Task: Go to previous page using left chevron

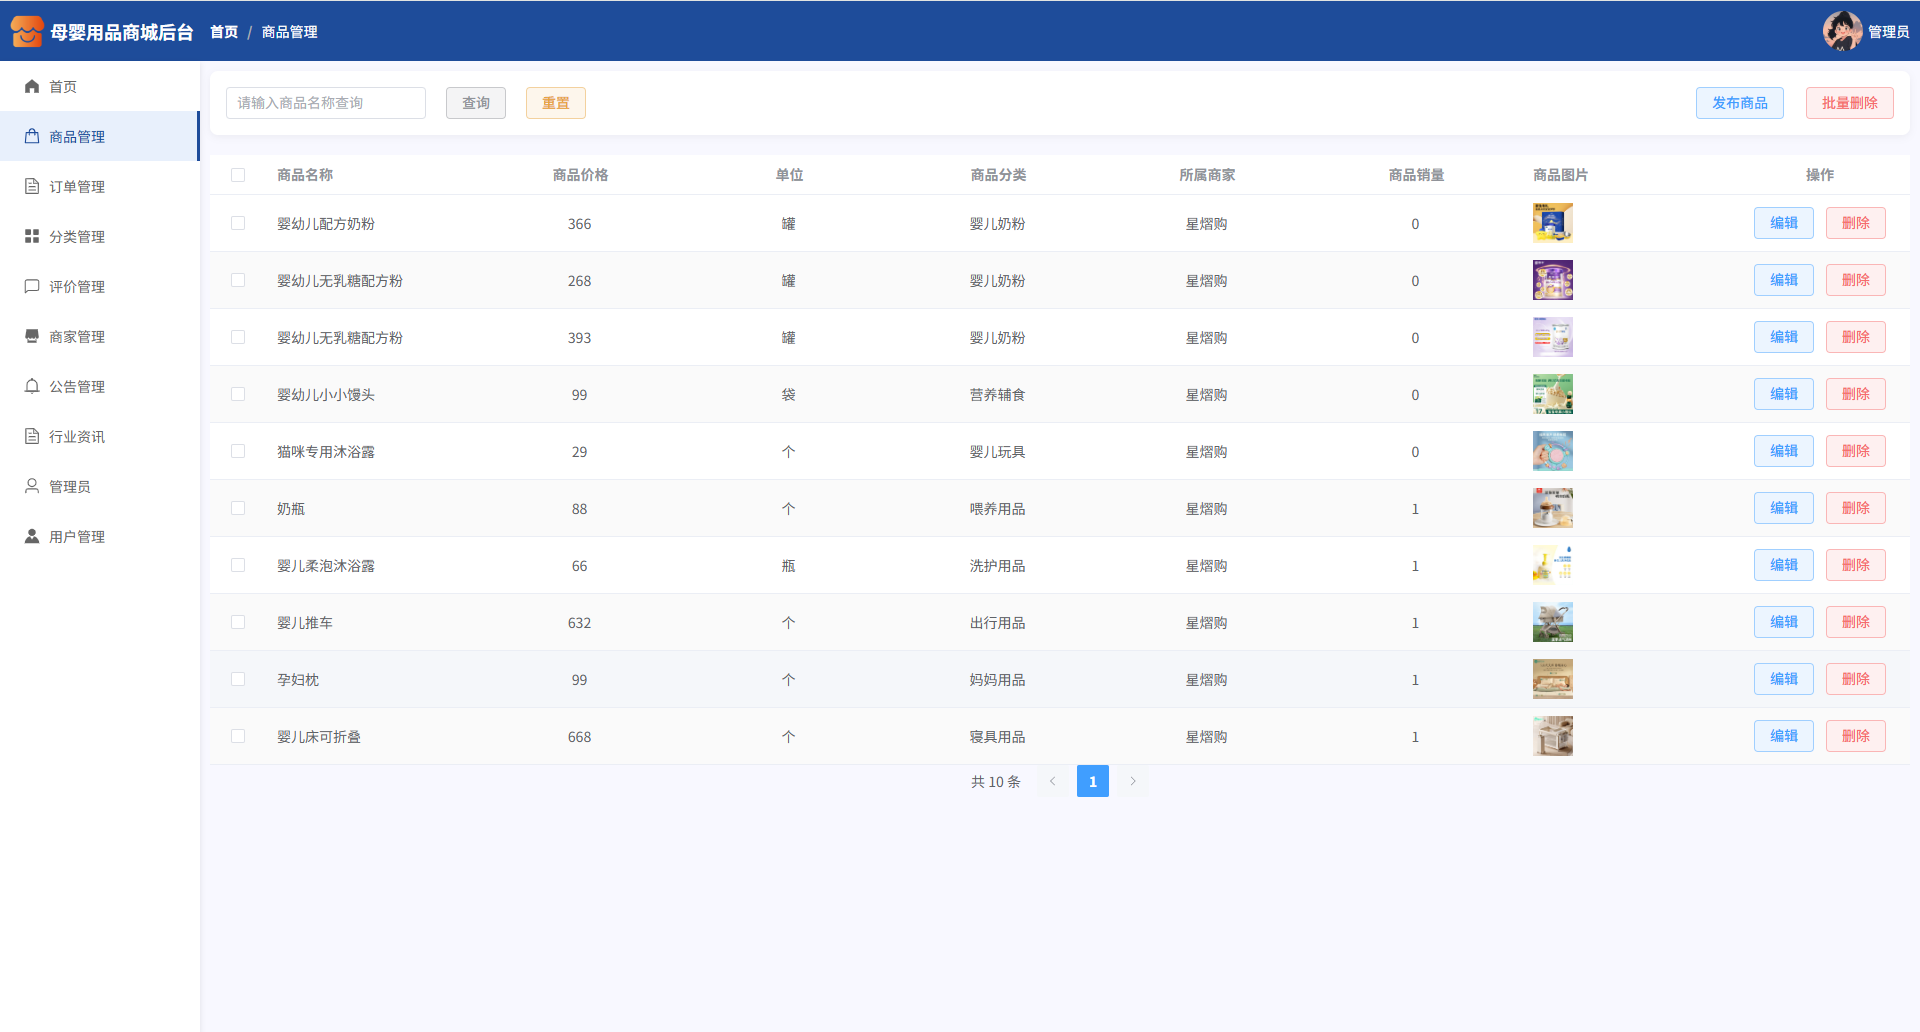Action: [1052, 782]
